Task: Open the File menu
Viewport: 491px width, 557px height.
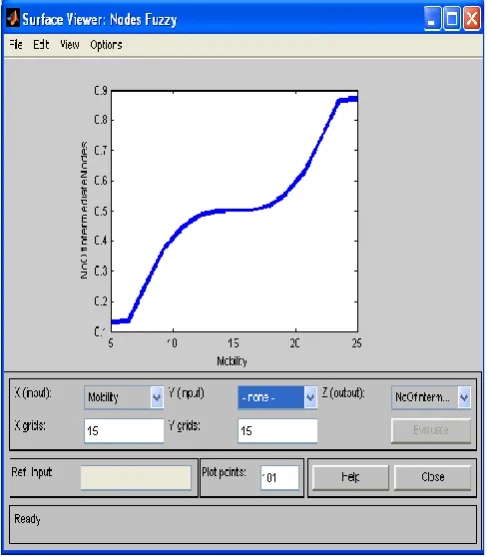Action: click(x=16, y=45)
